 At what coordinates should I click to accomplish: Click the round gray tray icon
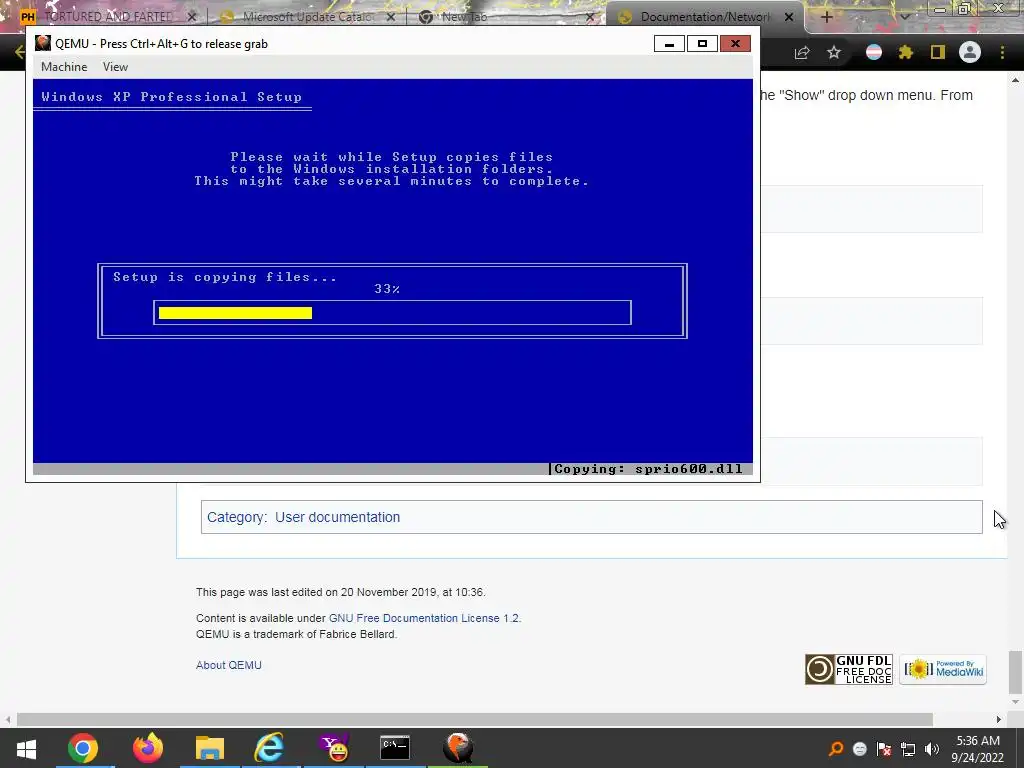(x=860, y=749)
